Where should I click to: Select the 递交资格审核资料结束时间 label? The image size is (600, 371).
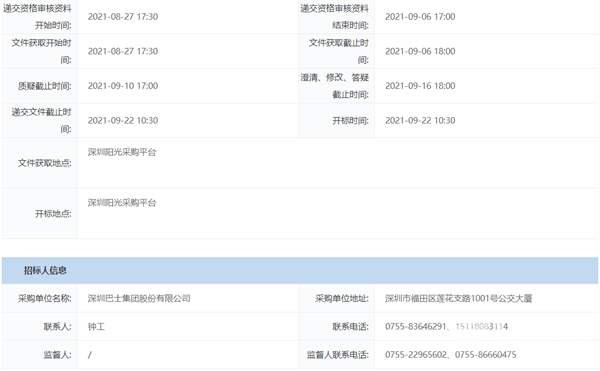pos(334,17)
